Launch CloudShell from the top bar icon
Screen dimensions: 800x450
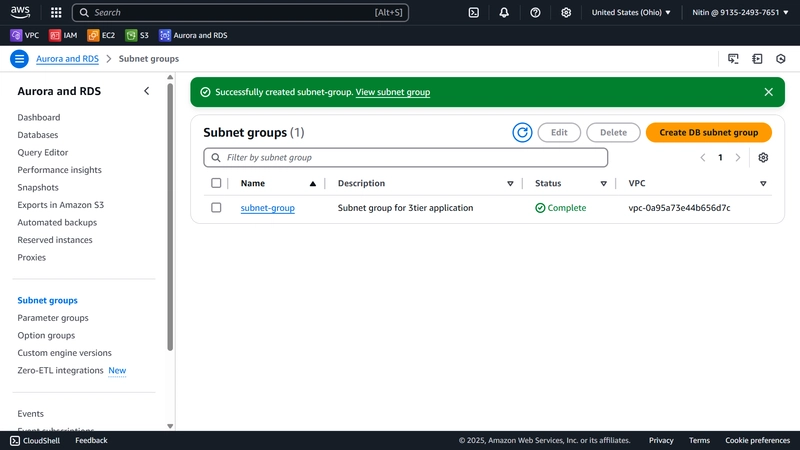473,13
